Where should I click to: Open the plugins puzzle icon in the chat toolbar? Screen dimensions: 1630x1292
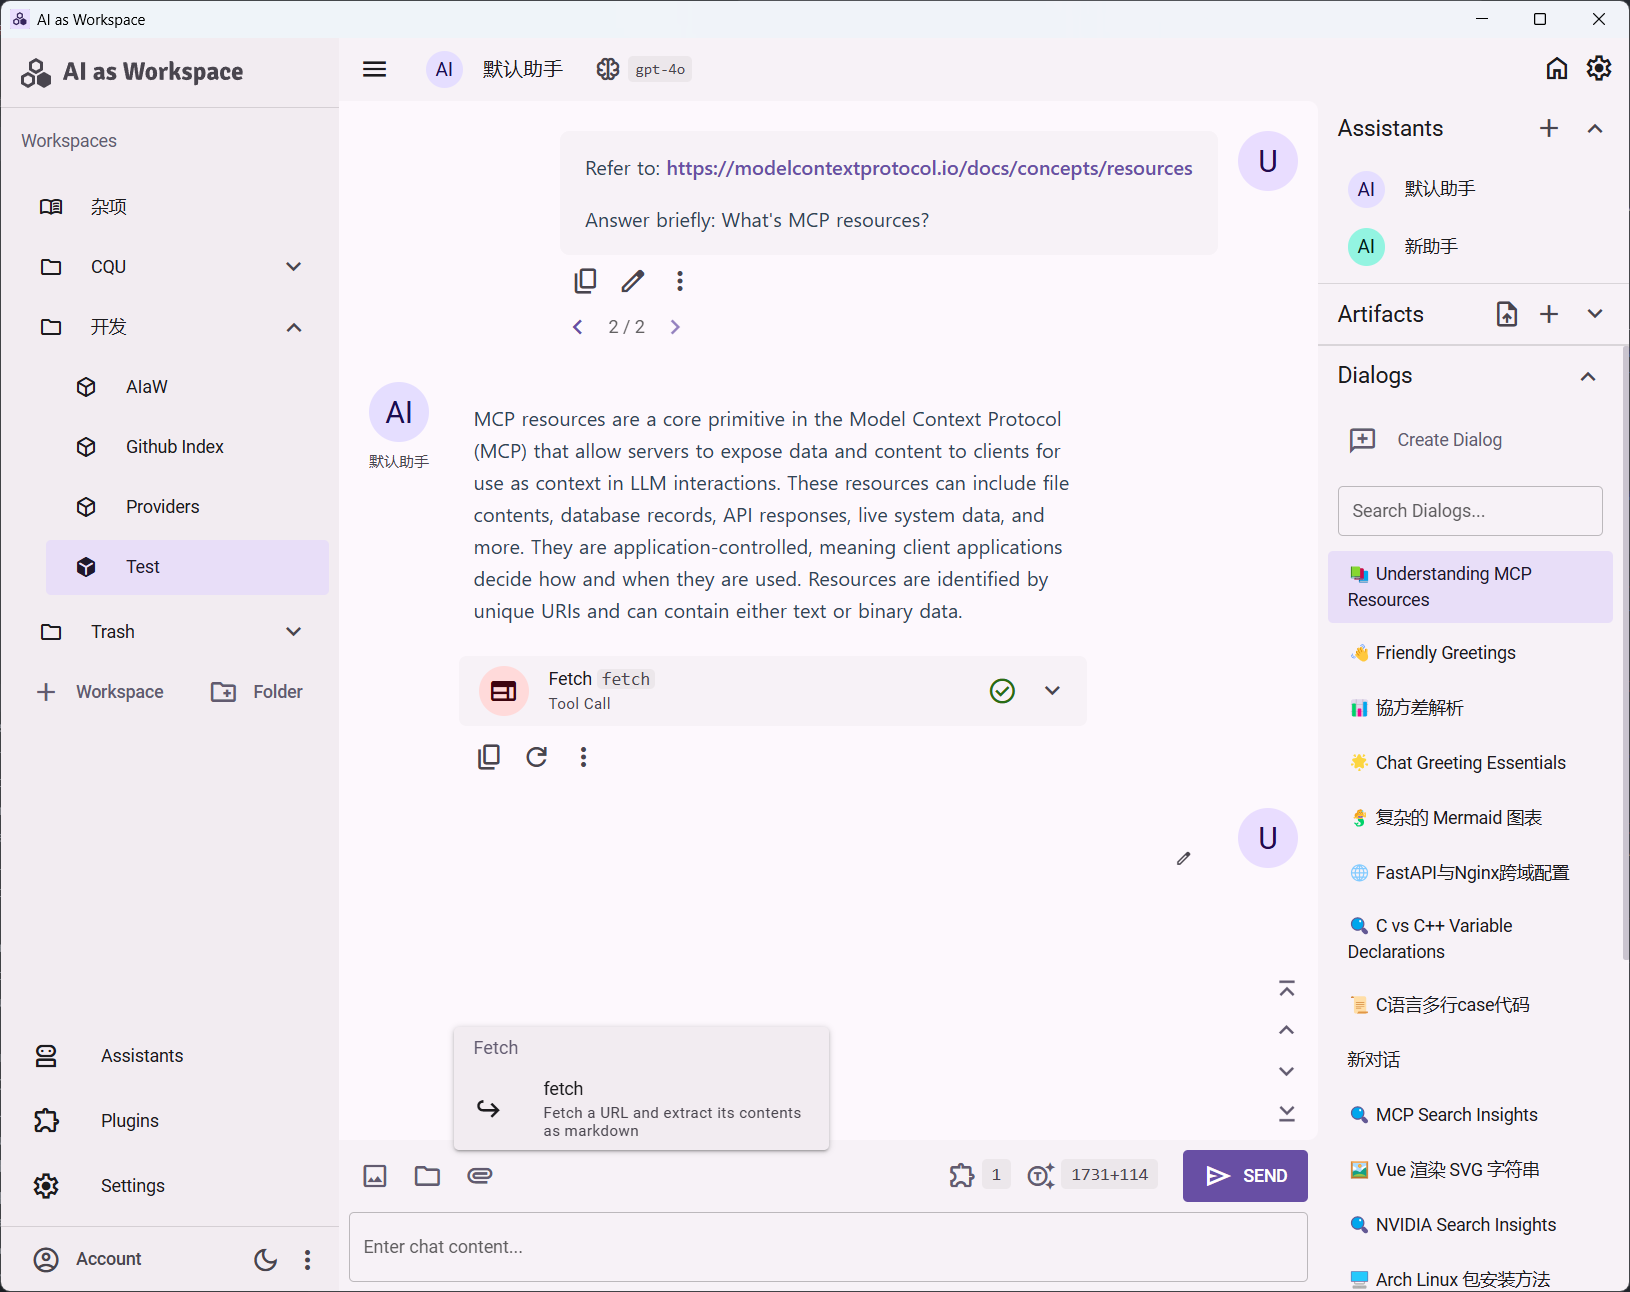pyautogui.click(x=962, y=1175)
